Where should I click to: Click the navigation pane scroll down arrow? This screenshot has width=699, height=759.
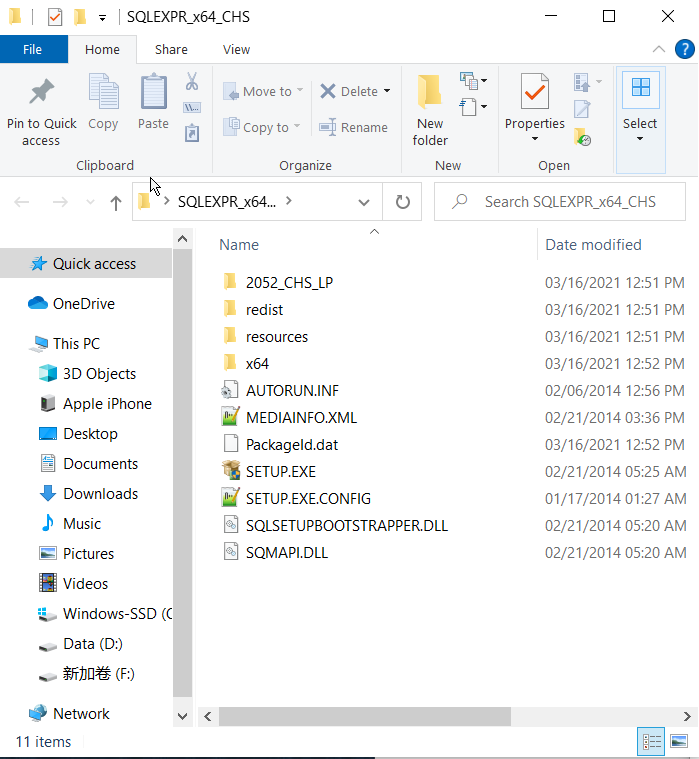(182, 716)
